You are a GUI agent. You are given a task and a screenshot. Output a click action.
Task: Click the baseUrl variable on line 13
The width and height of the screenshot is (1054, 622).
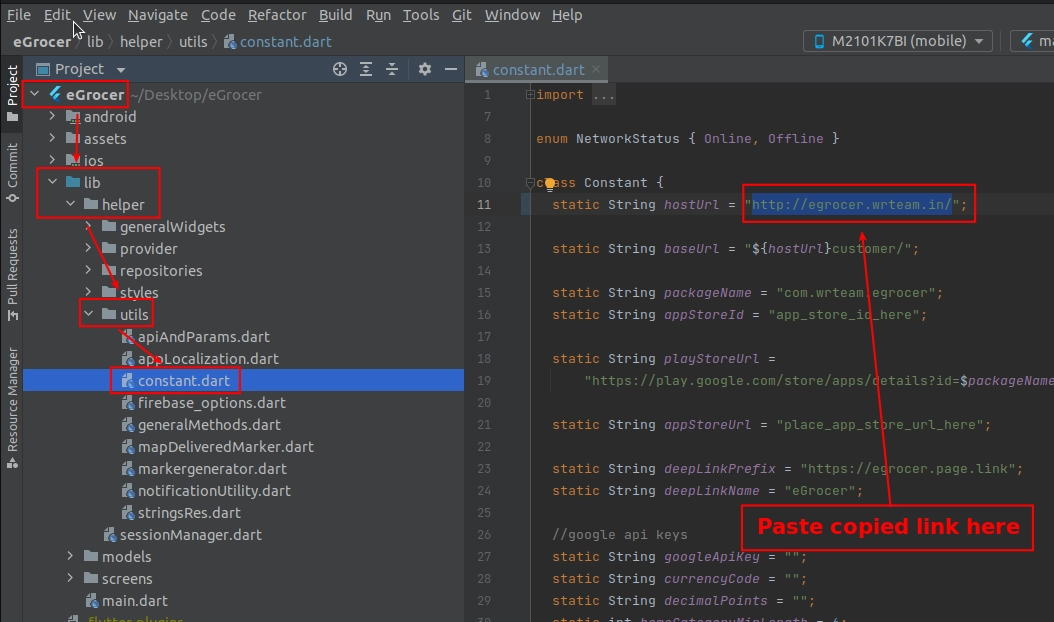(x=692, y=248)
